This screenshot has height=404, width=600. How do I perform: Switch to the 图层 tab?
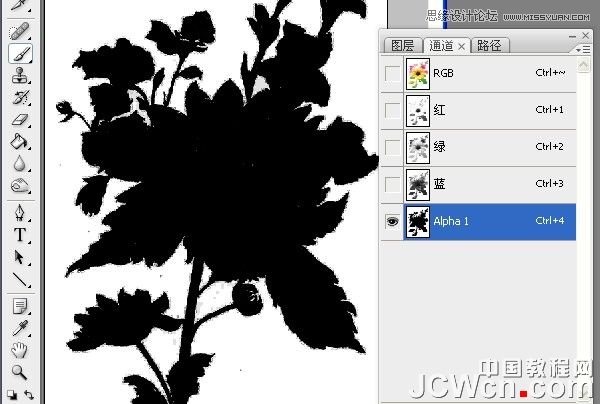point(403,46)
